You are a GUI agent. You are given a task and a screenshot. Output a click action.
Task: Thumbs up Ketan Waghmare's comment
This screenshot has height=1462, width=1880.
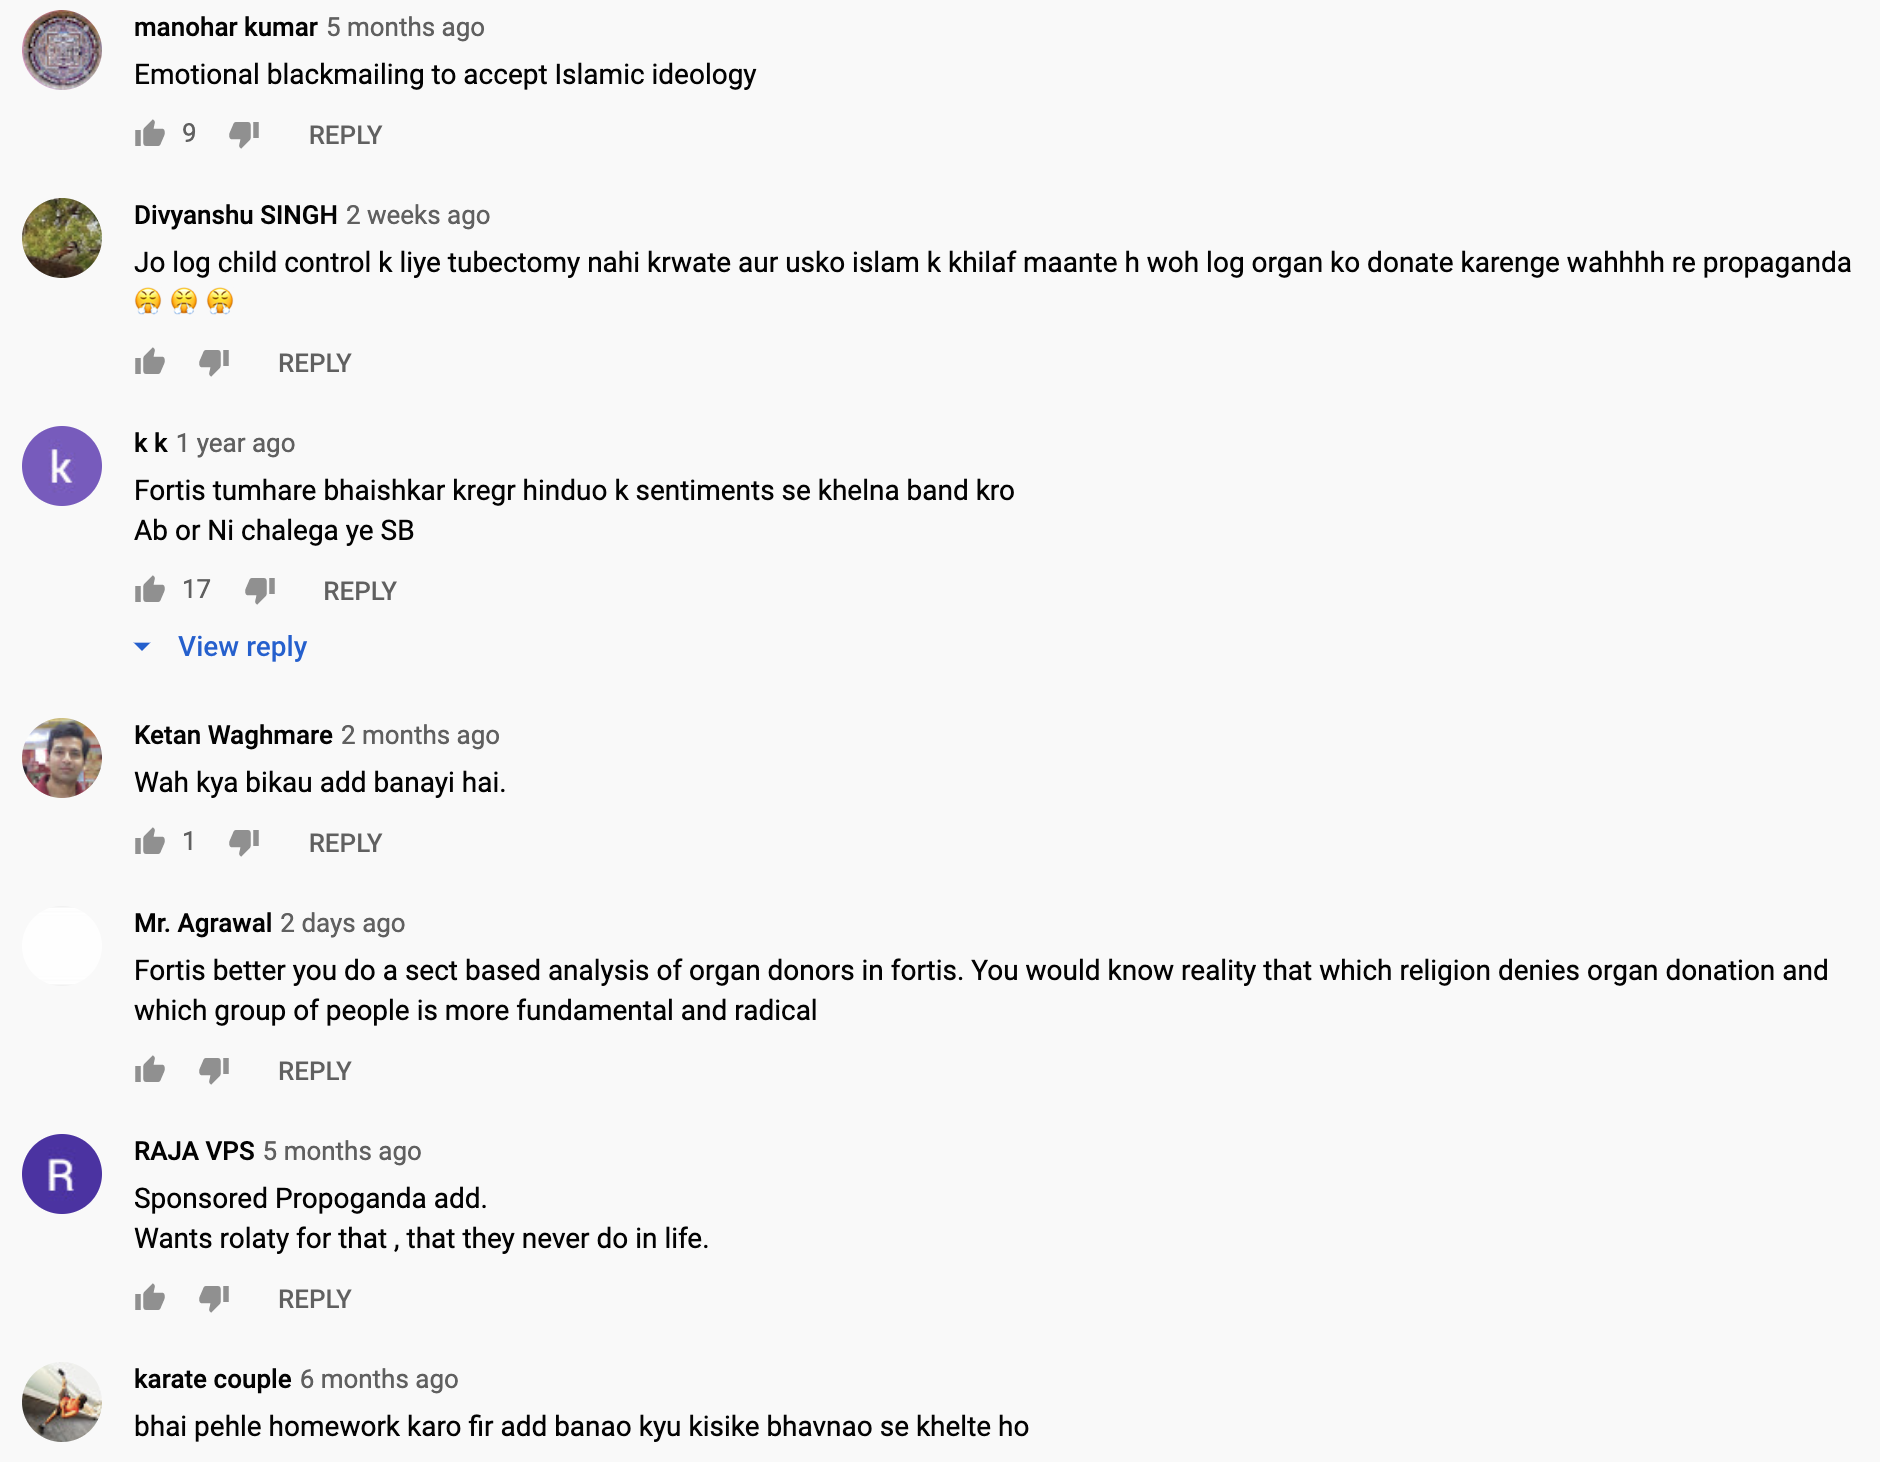tap(150, 842)
